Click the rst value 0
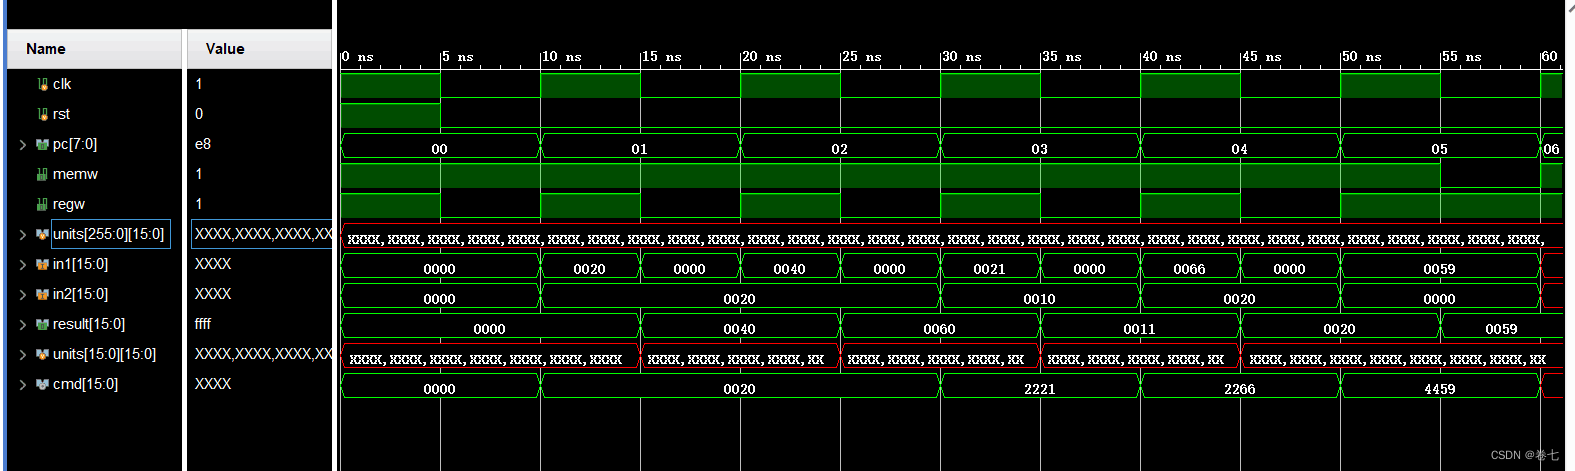The image size is (1575, 471). pyautogui.click(x=199, y=114)
